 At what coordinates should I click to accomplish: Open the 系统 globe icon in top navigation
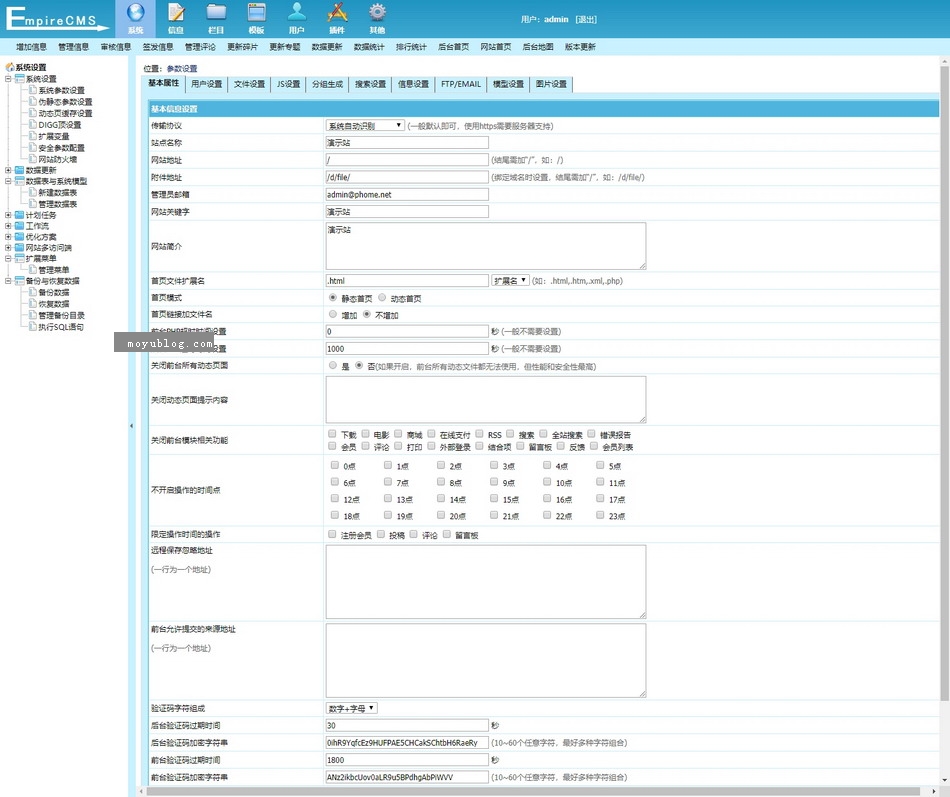[136, 12]
